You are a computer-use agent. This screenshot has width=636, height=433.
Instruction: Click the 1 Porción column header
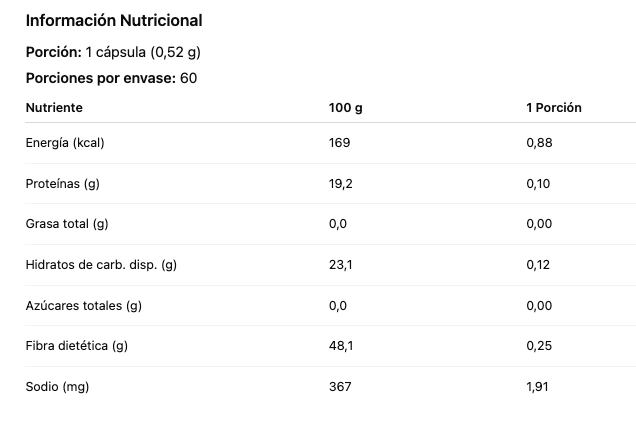[553, 107]
